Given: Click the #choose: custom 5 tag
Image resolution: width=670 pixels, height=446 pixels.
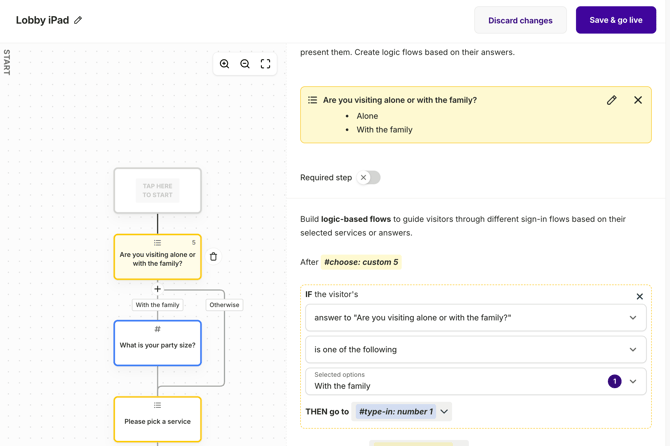Looking at the screenshot, I should pyautogui.click(x=361, y=262).
